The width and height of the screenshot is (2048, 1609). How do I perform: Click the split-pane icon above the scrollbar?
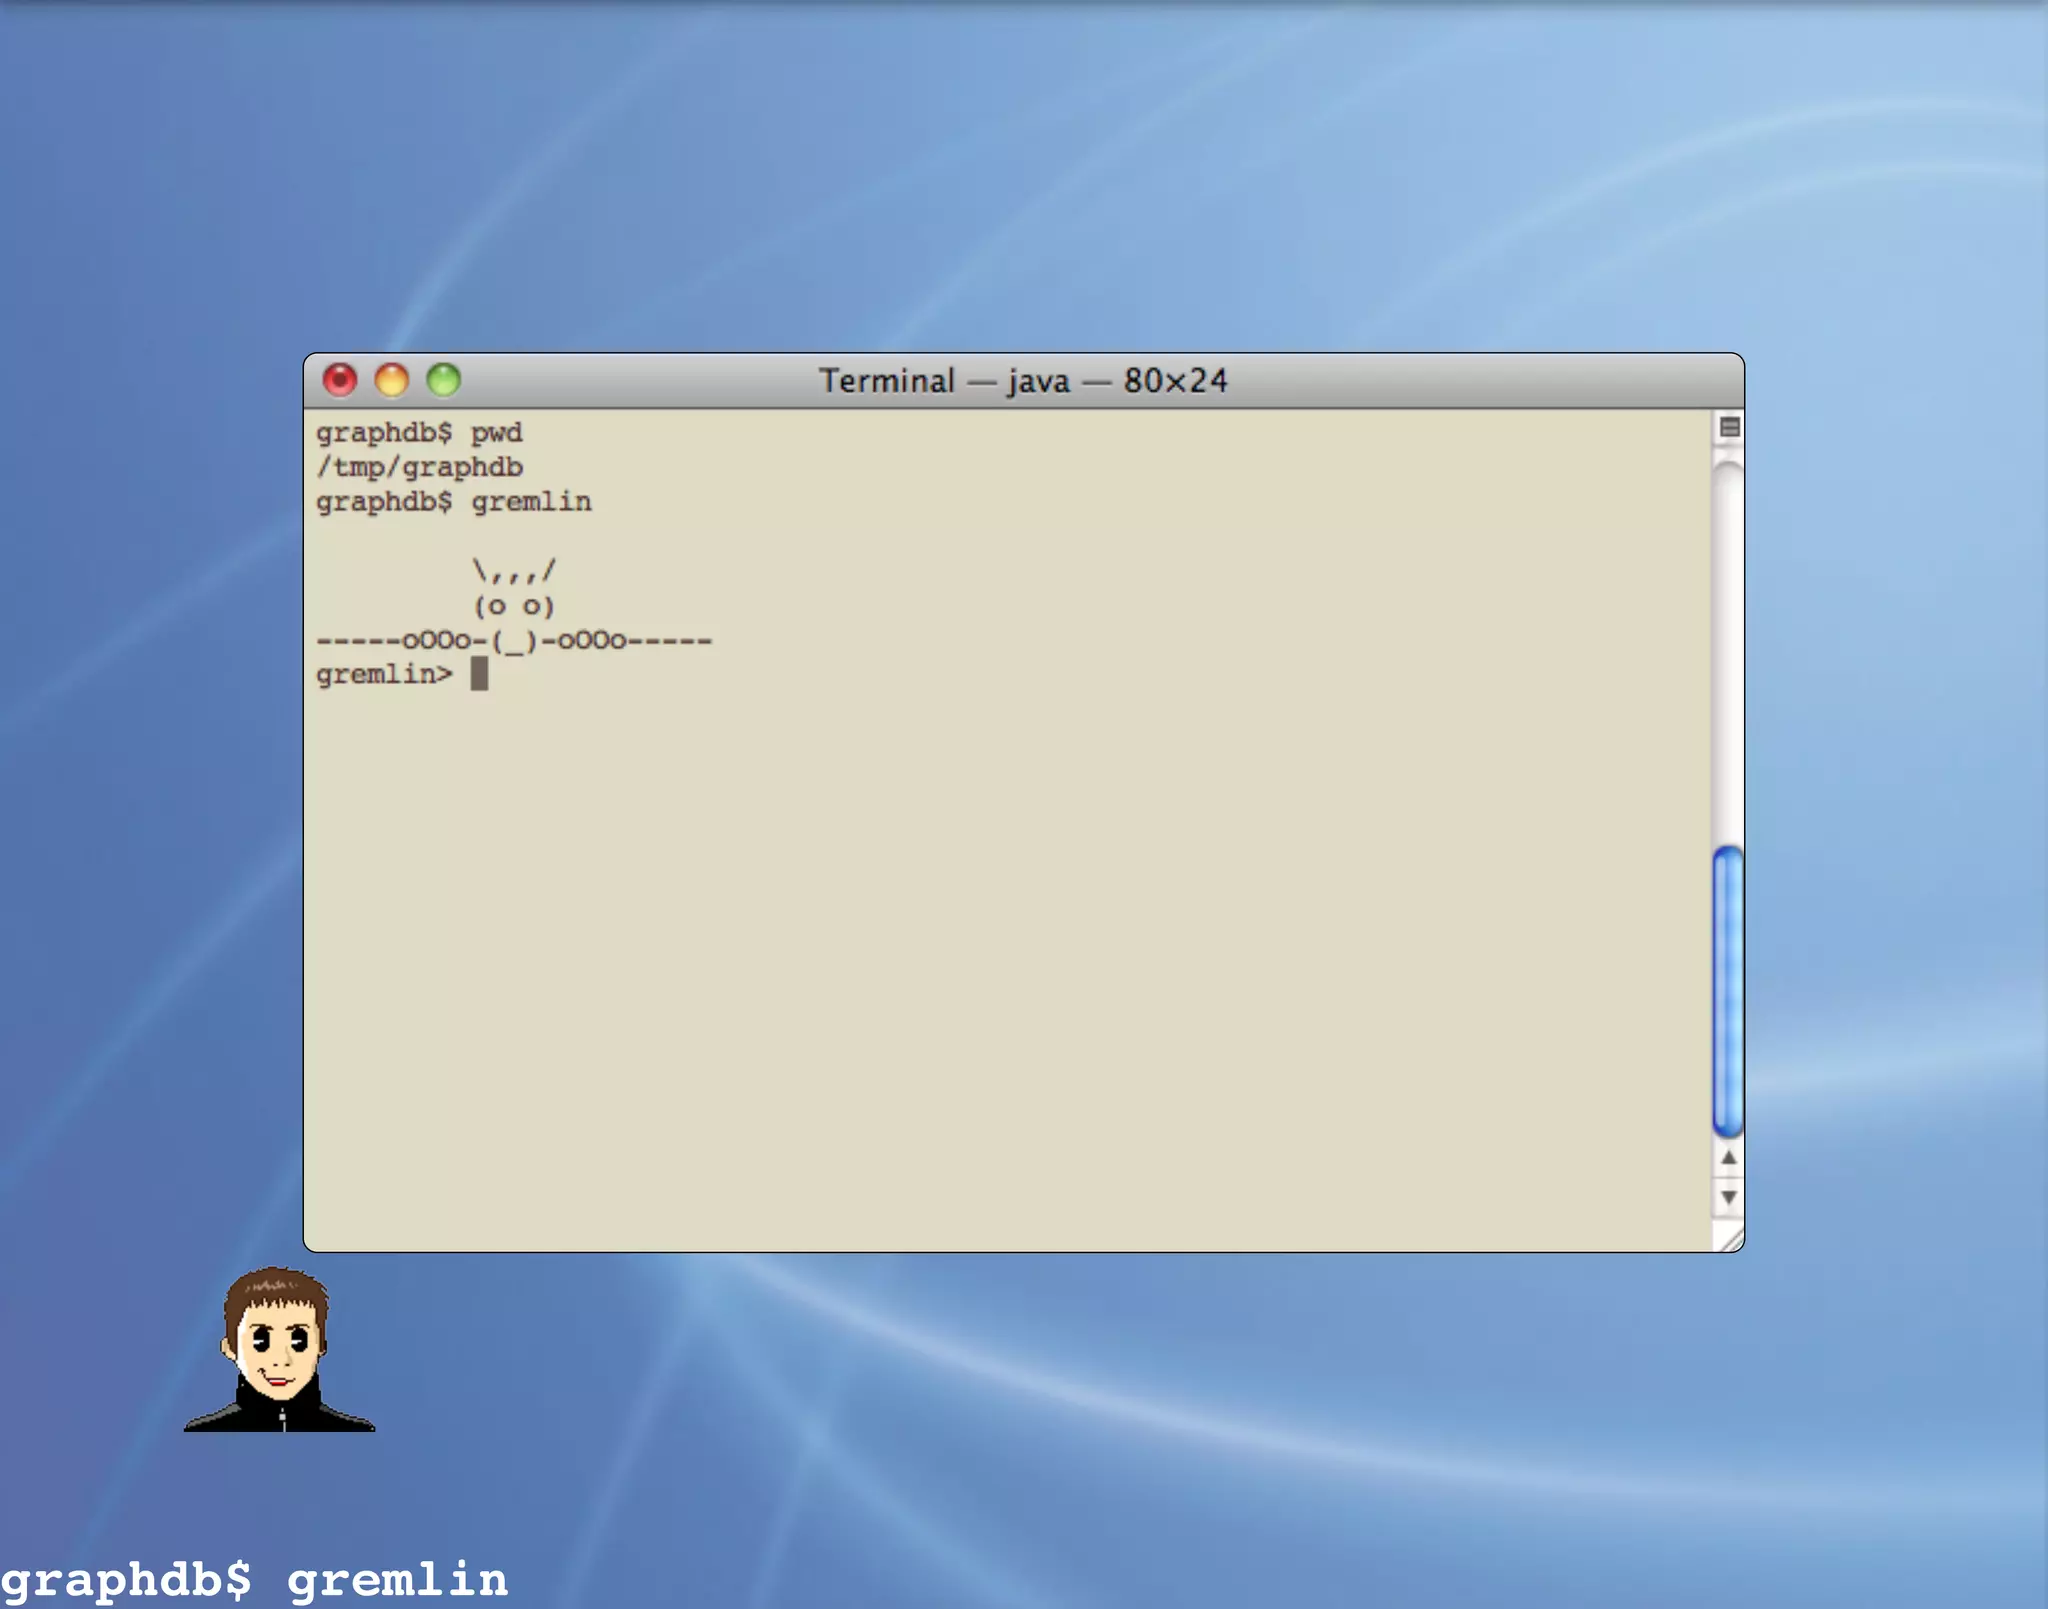(1729, 428)
